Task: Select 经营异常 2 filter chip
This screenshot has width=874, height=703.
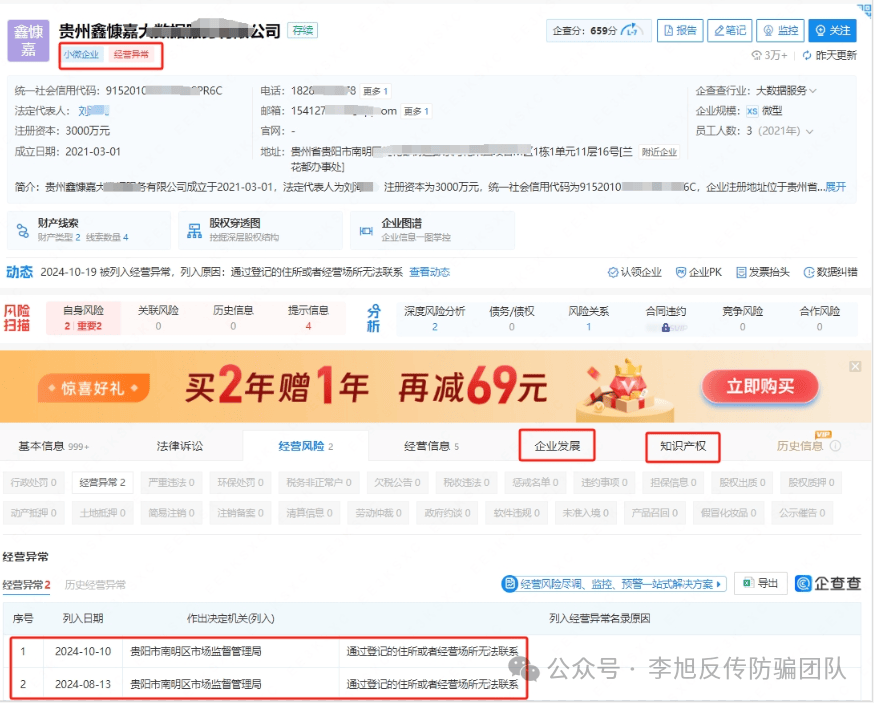Action: (103, 483)
